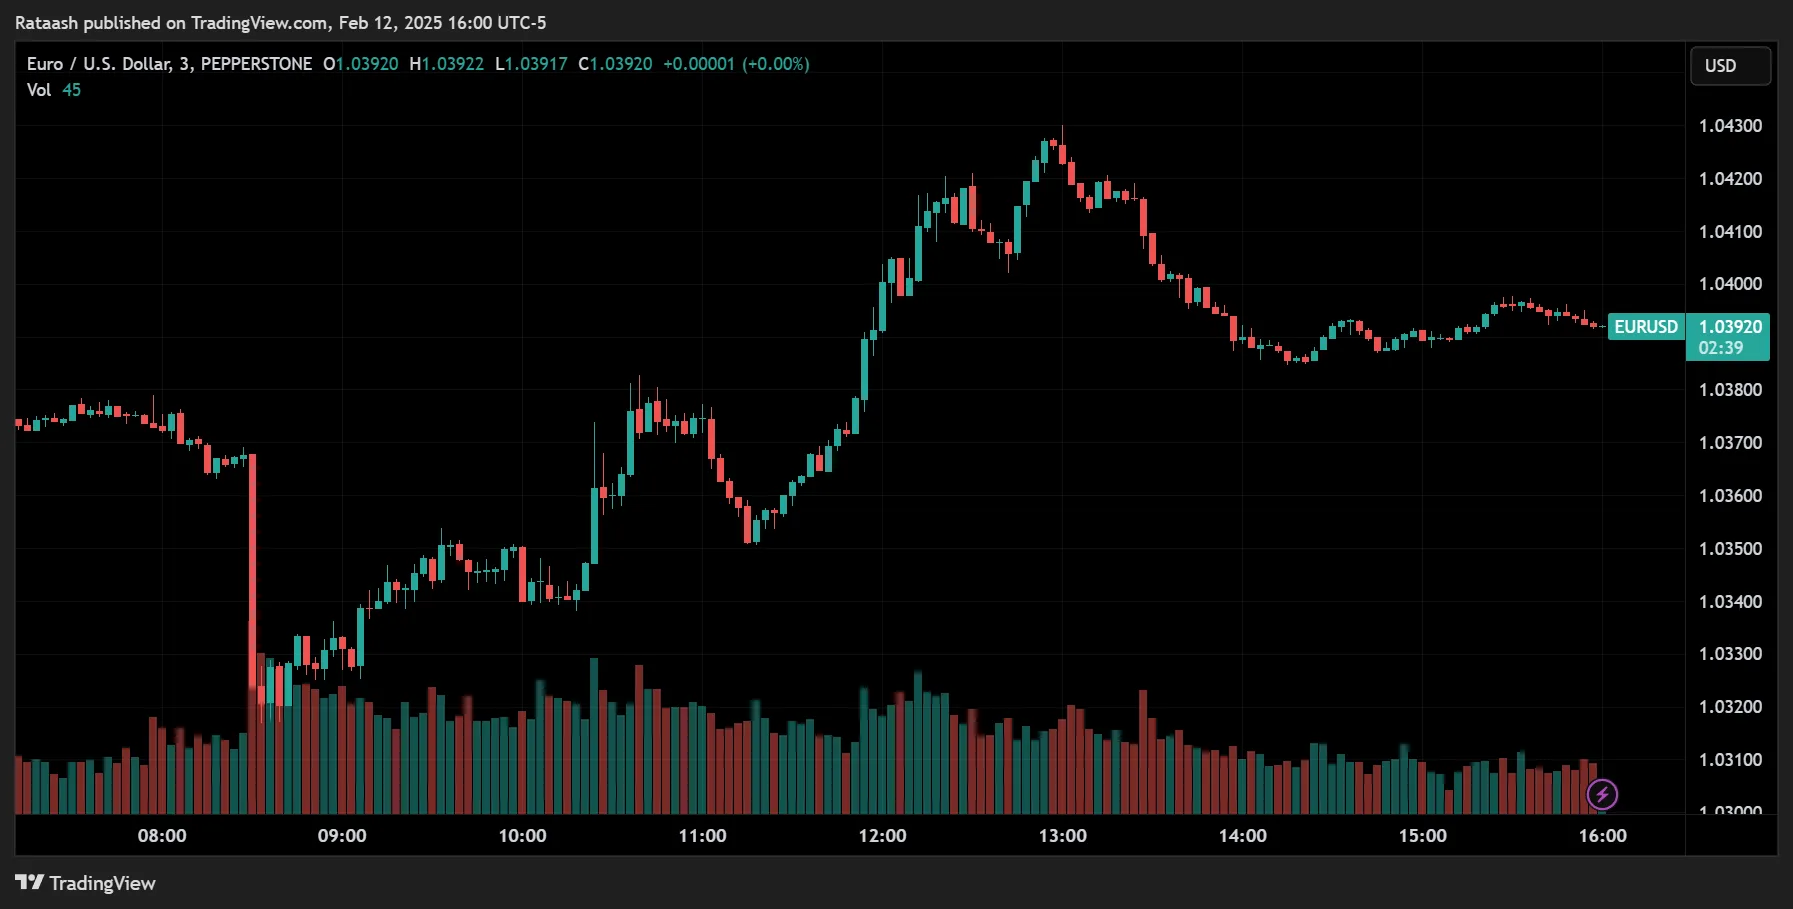Select the 16:00 time axis label
This screenshot has height=909, width=1793.
[1604, 836]
